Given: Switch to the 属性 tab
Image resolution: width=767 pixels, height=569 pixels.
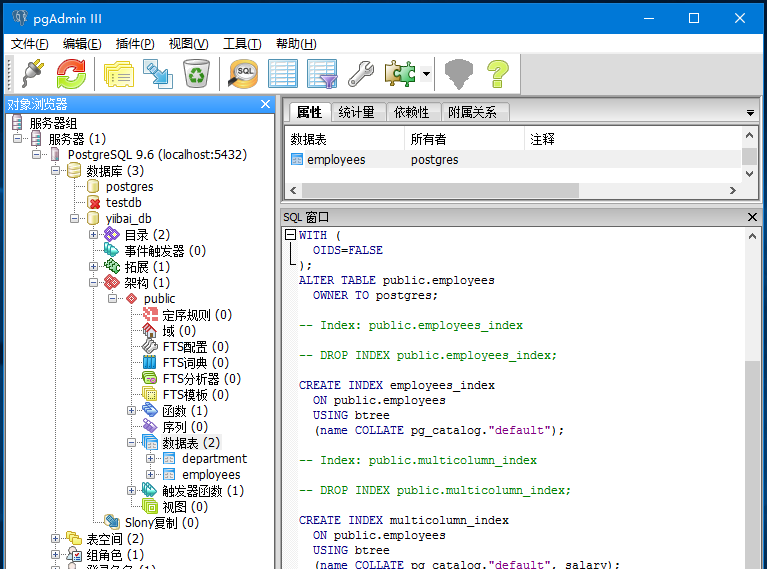Looking at the screenshot, I should coord(310,112).
